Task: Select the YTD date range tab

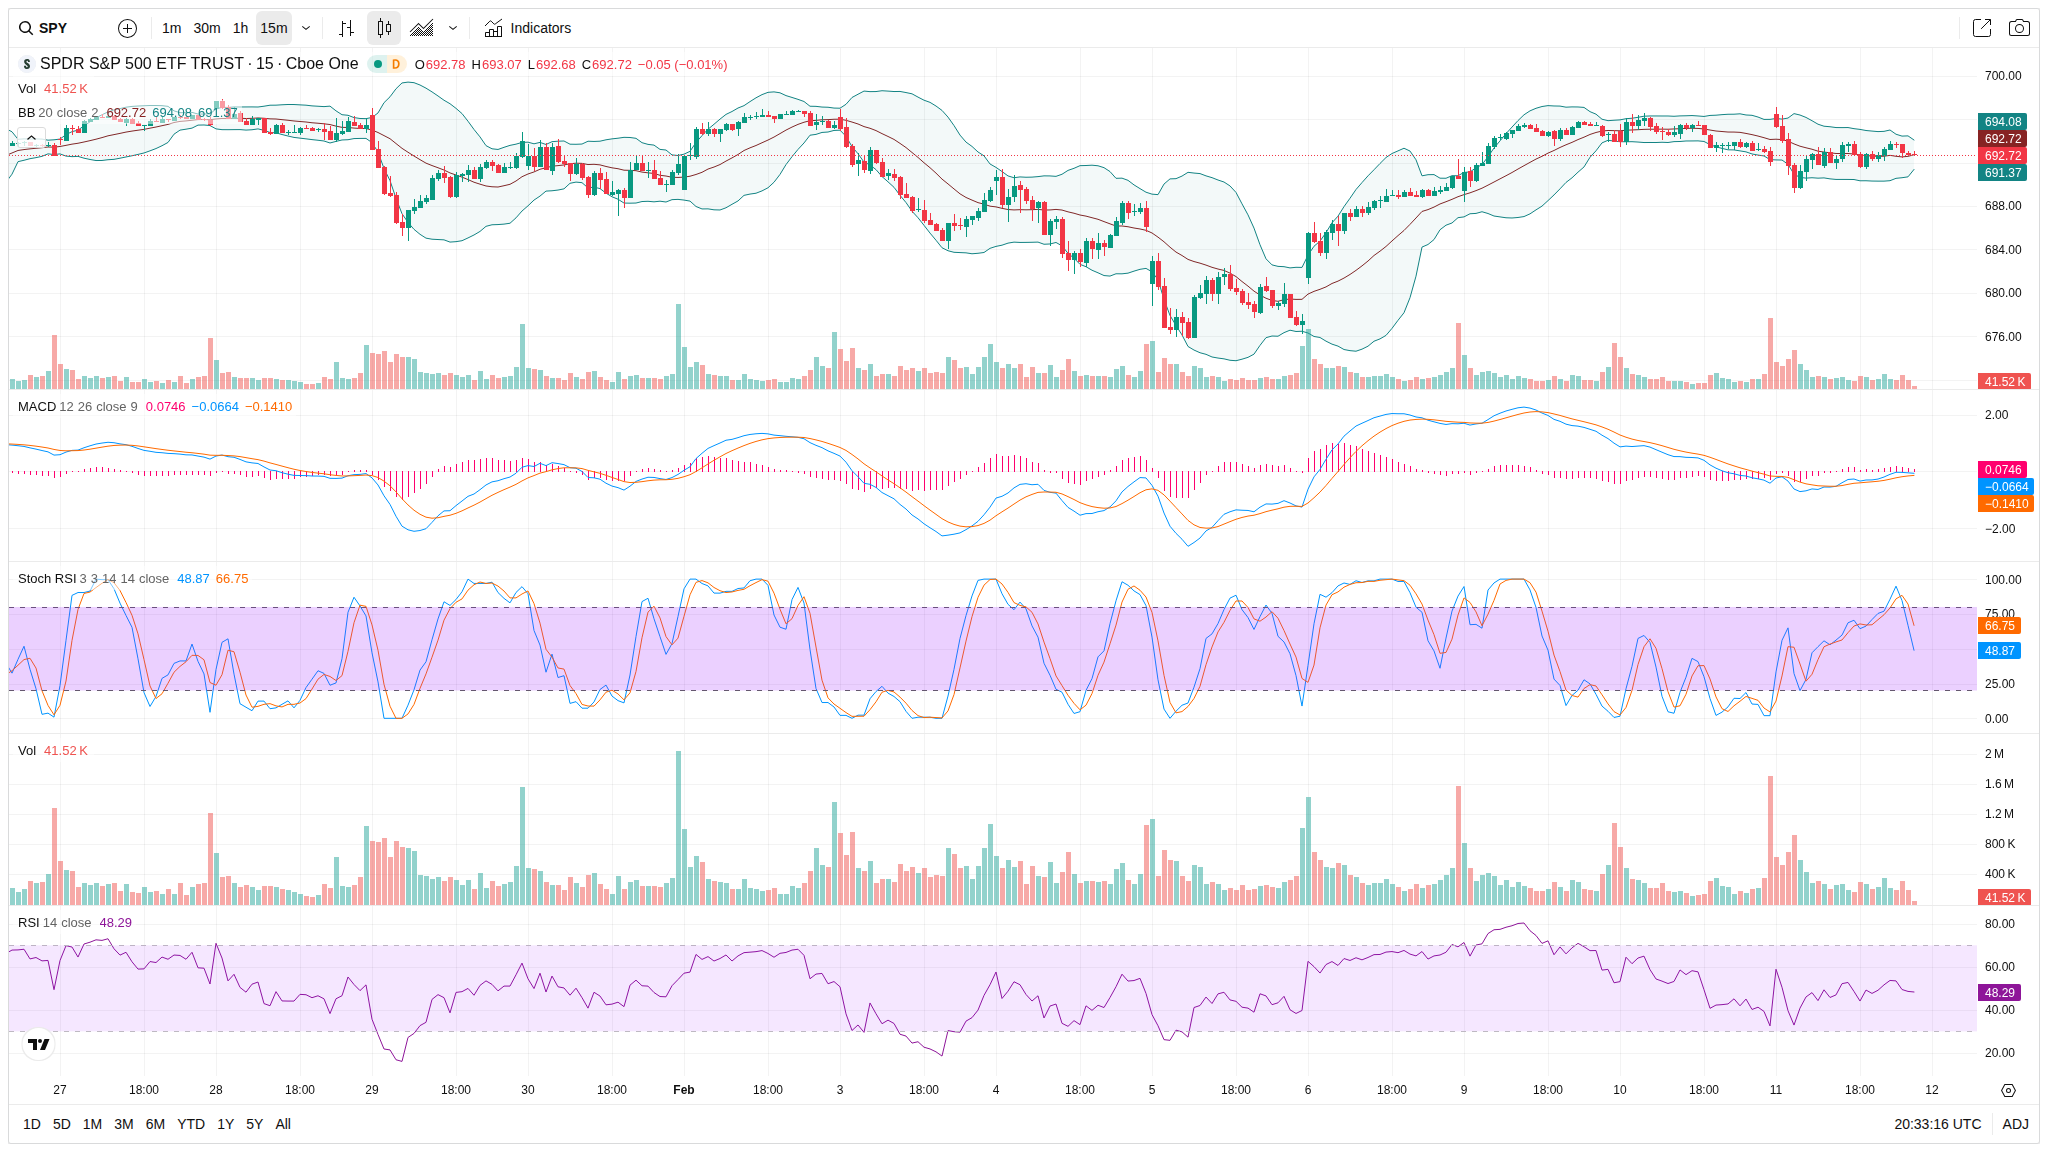Action: coord(190,1124)
